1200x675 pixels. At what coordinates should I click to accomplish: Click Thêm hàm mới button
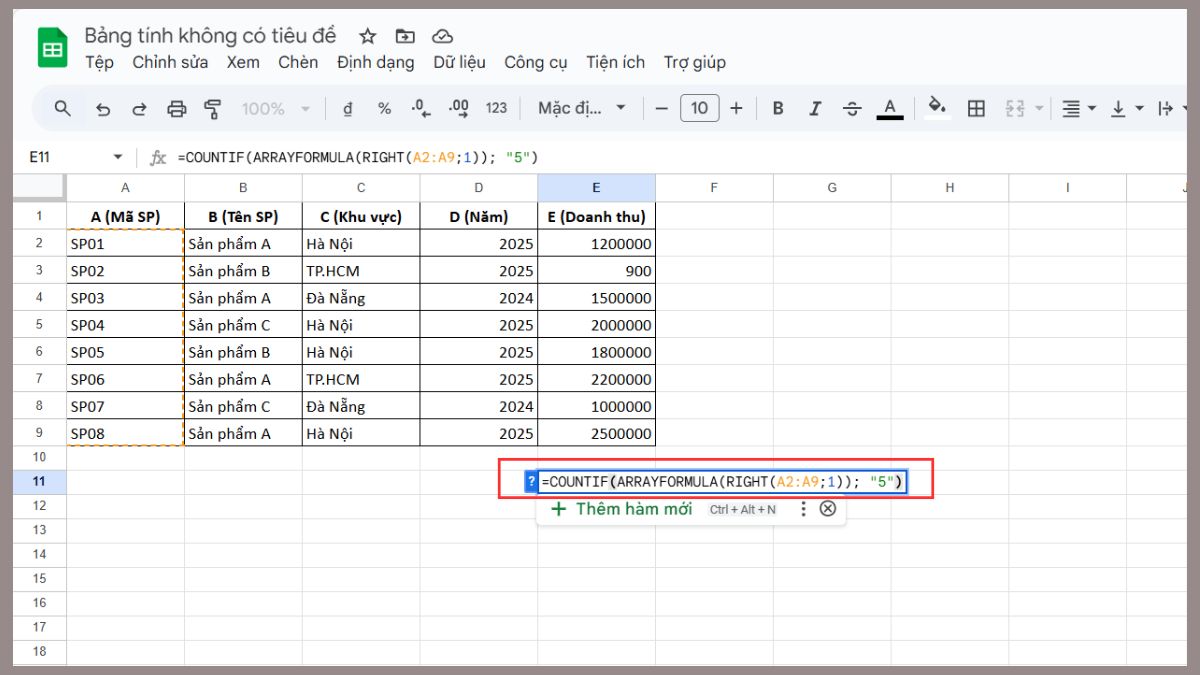[621, 509]
